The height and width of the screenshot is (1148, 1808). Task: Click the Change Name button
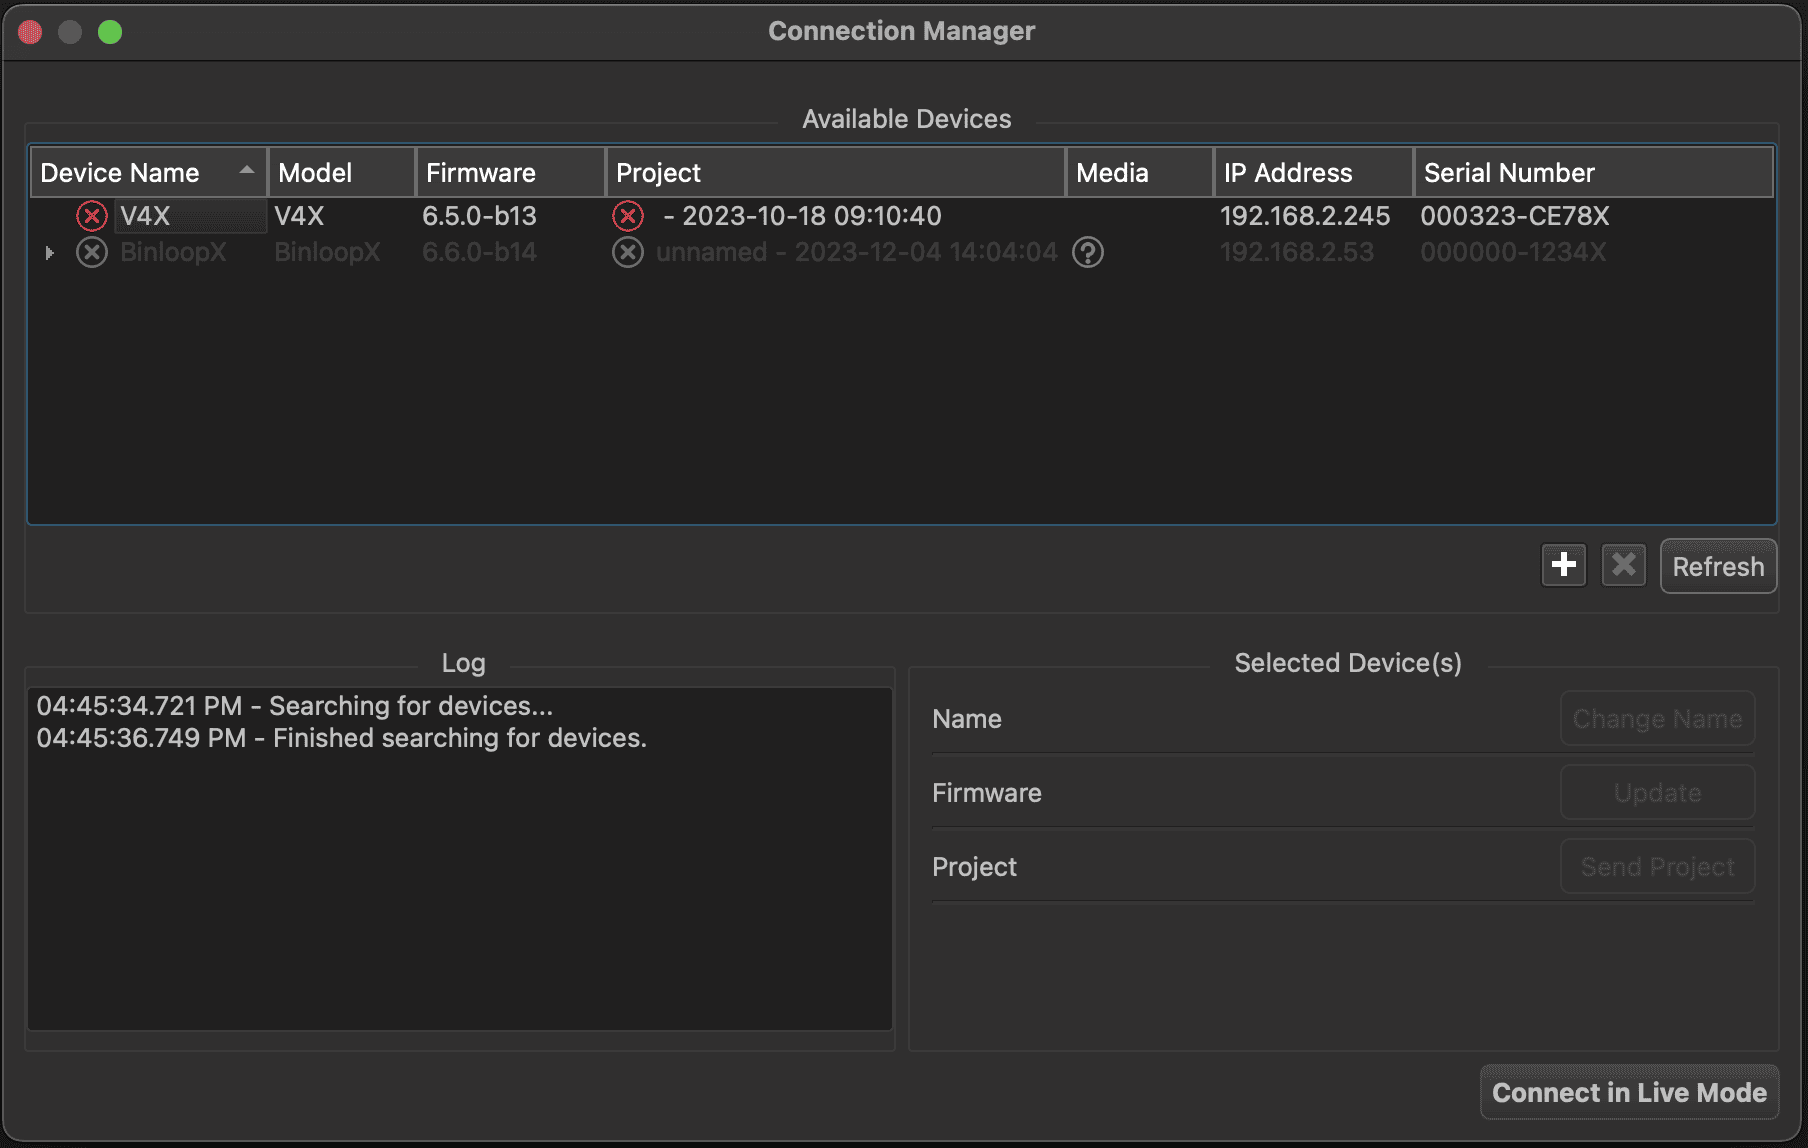point(1657,719)
